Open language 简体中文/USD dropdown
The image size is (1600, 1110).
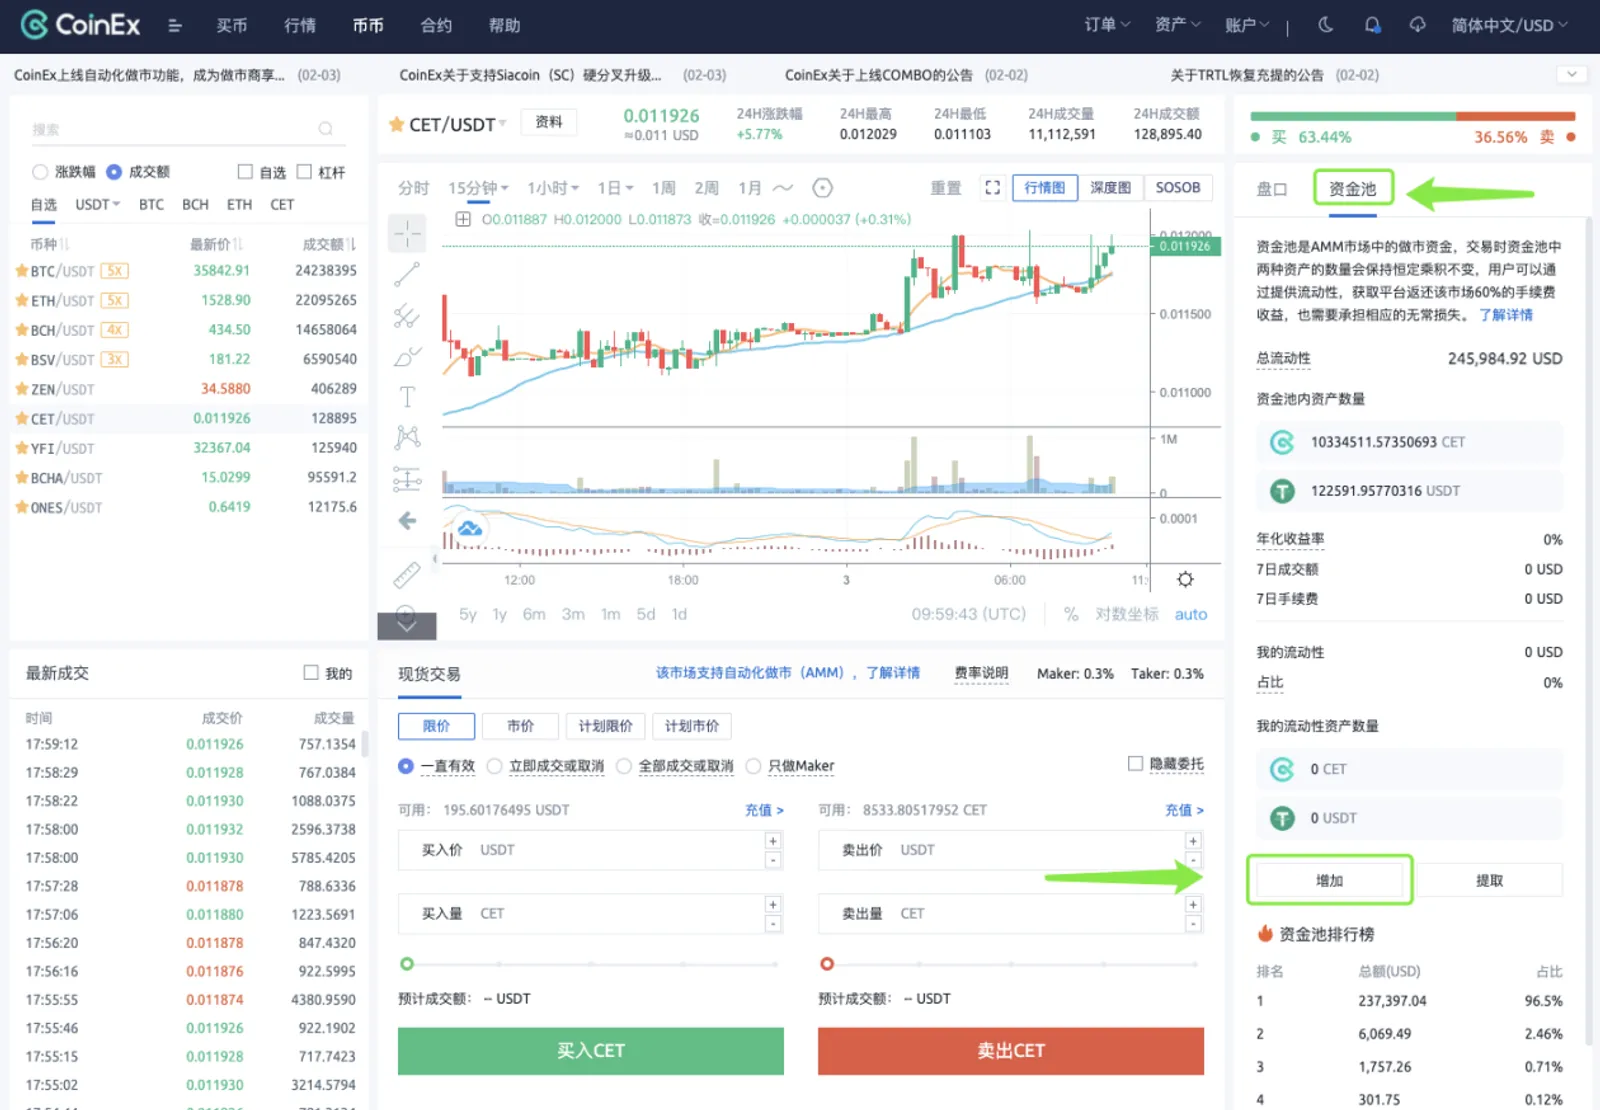tap(1510, 25)
